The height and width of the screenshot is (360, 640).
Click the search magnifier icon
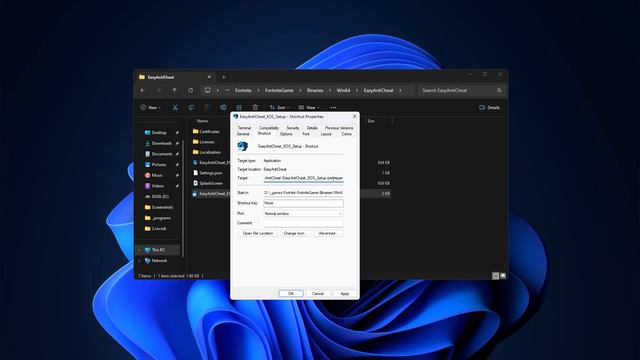499,91
